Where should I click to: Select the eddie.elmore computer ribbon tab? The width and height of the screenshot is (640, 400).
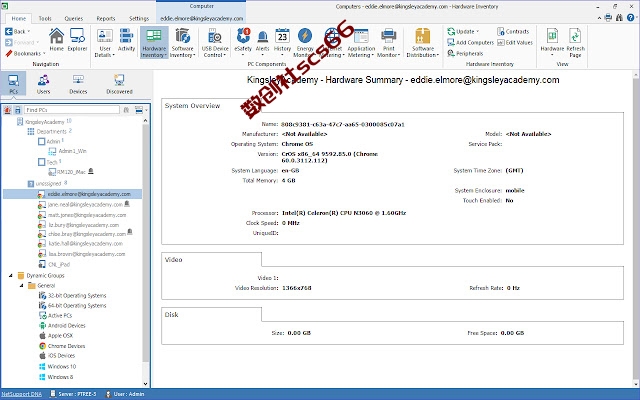coord(201,19)
